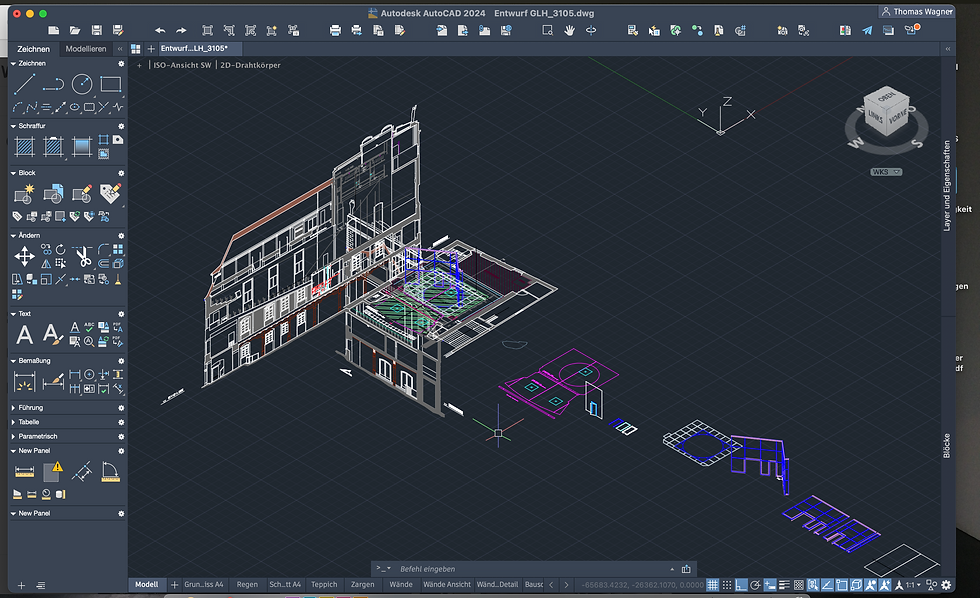
Task: Click ISO-Ansicht SW view control
Action: point(182,65)
